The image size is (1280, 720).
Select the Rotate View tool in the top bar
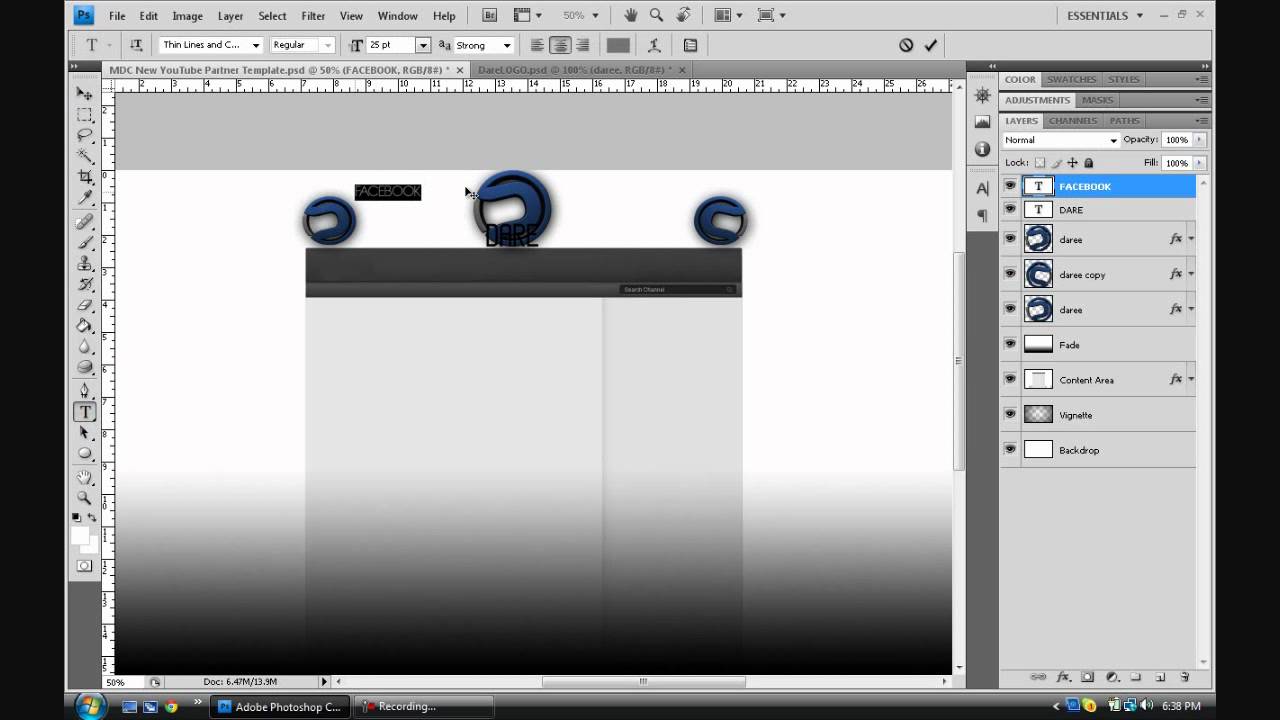pyautogui.click(x=684, y=15)
